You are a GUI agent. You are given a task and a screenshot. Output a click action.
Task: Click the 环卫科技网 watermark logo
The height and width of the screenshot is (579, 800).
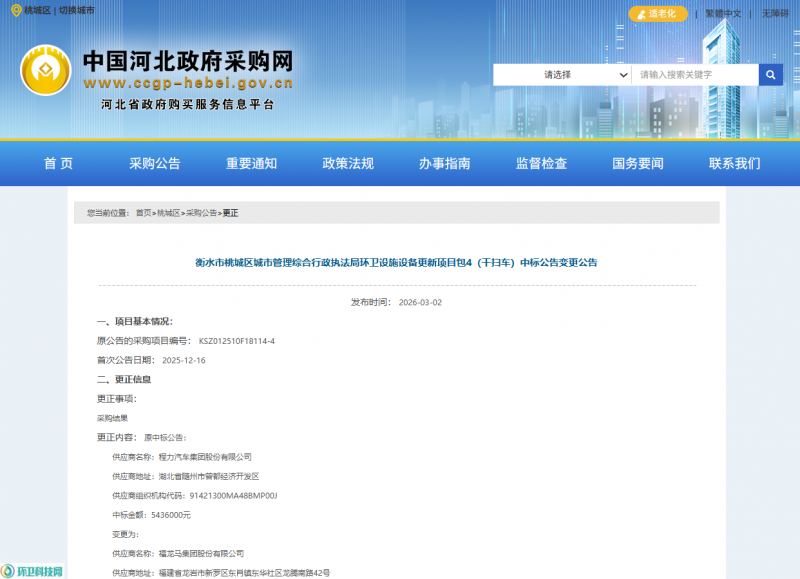[x=33, y=571]
